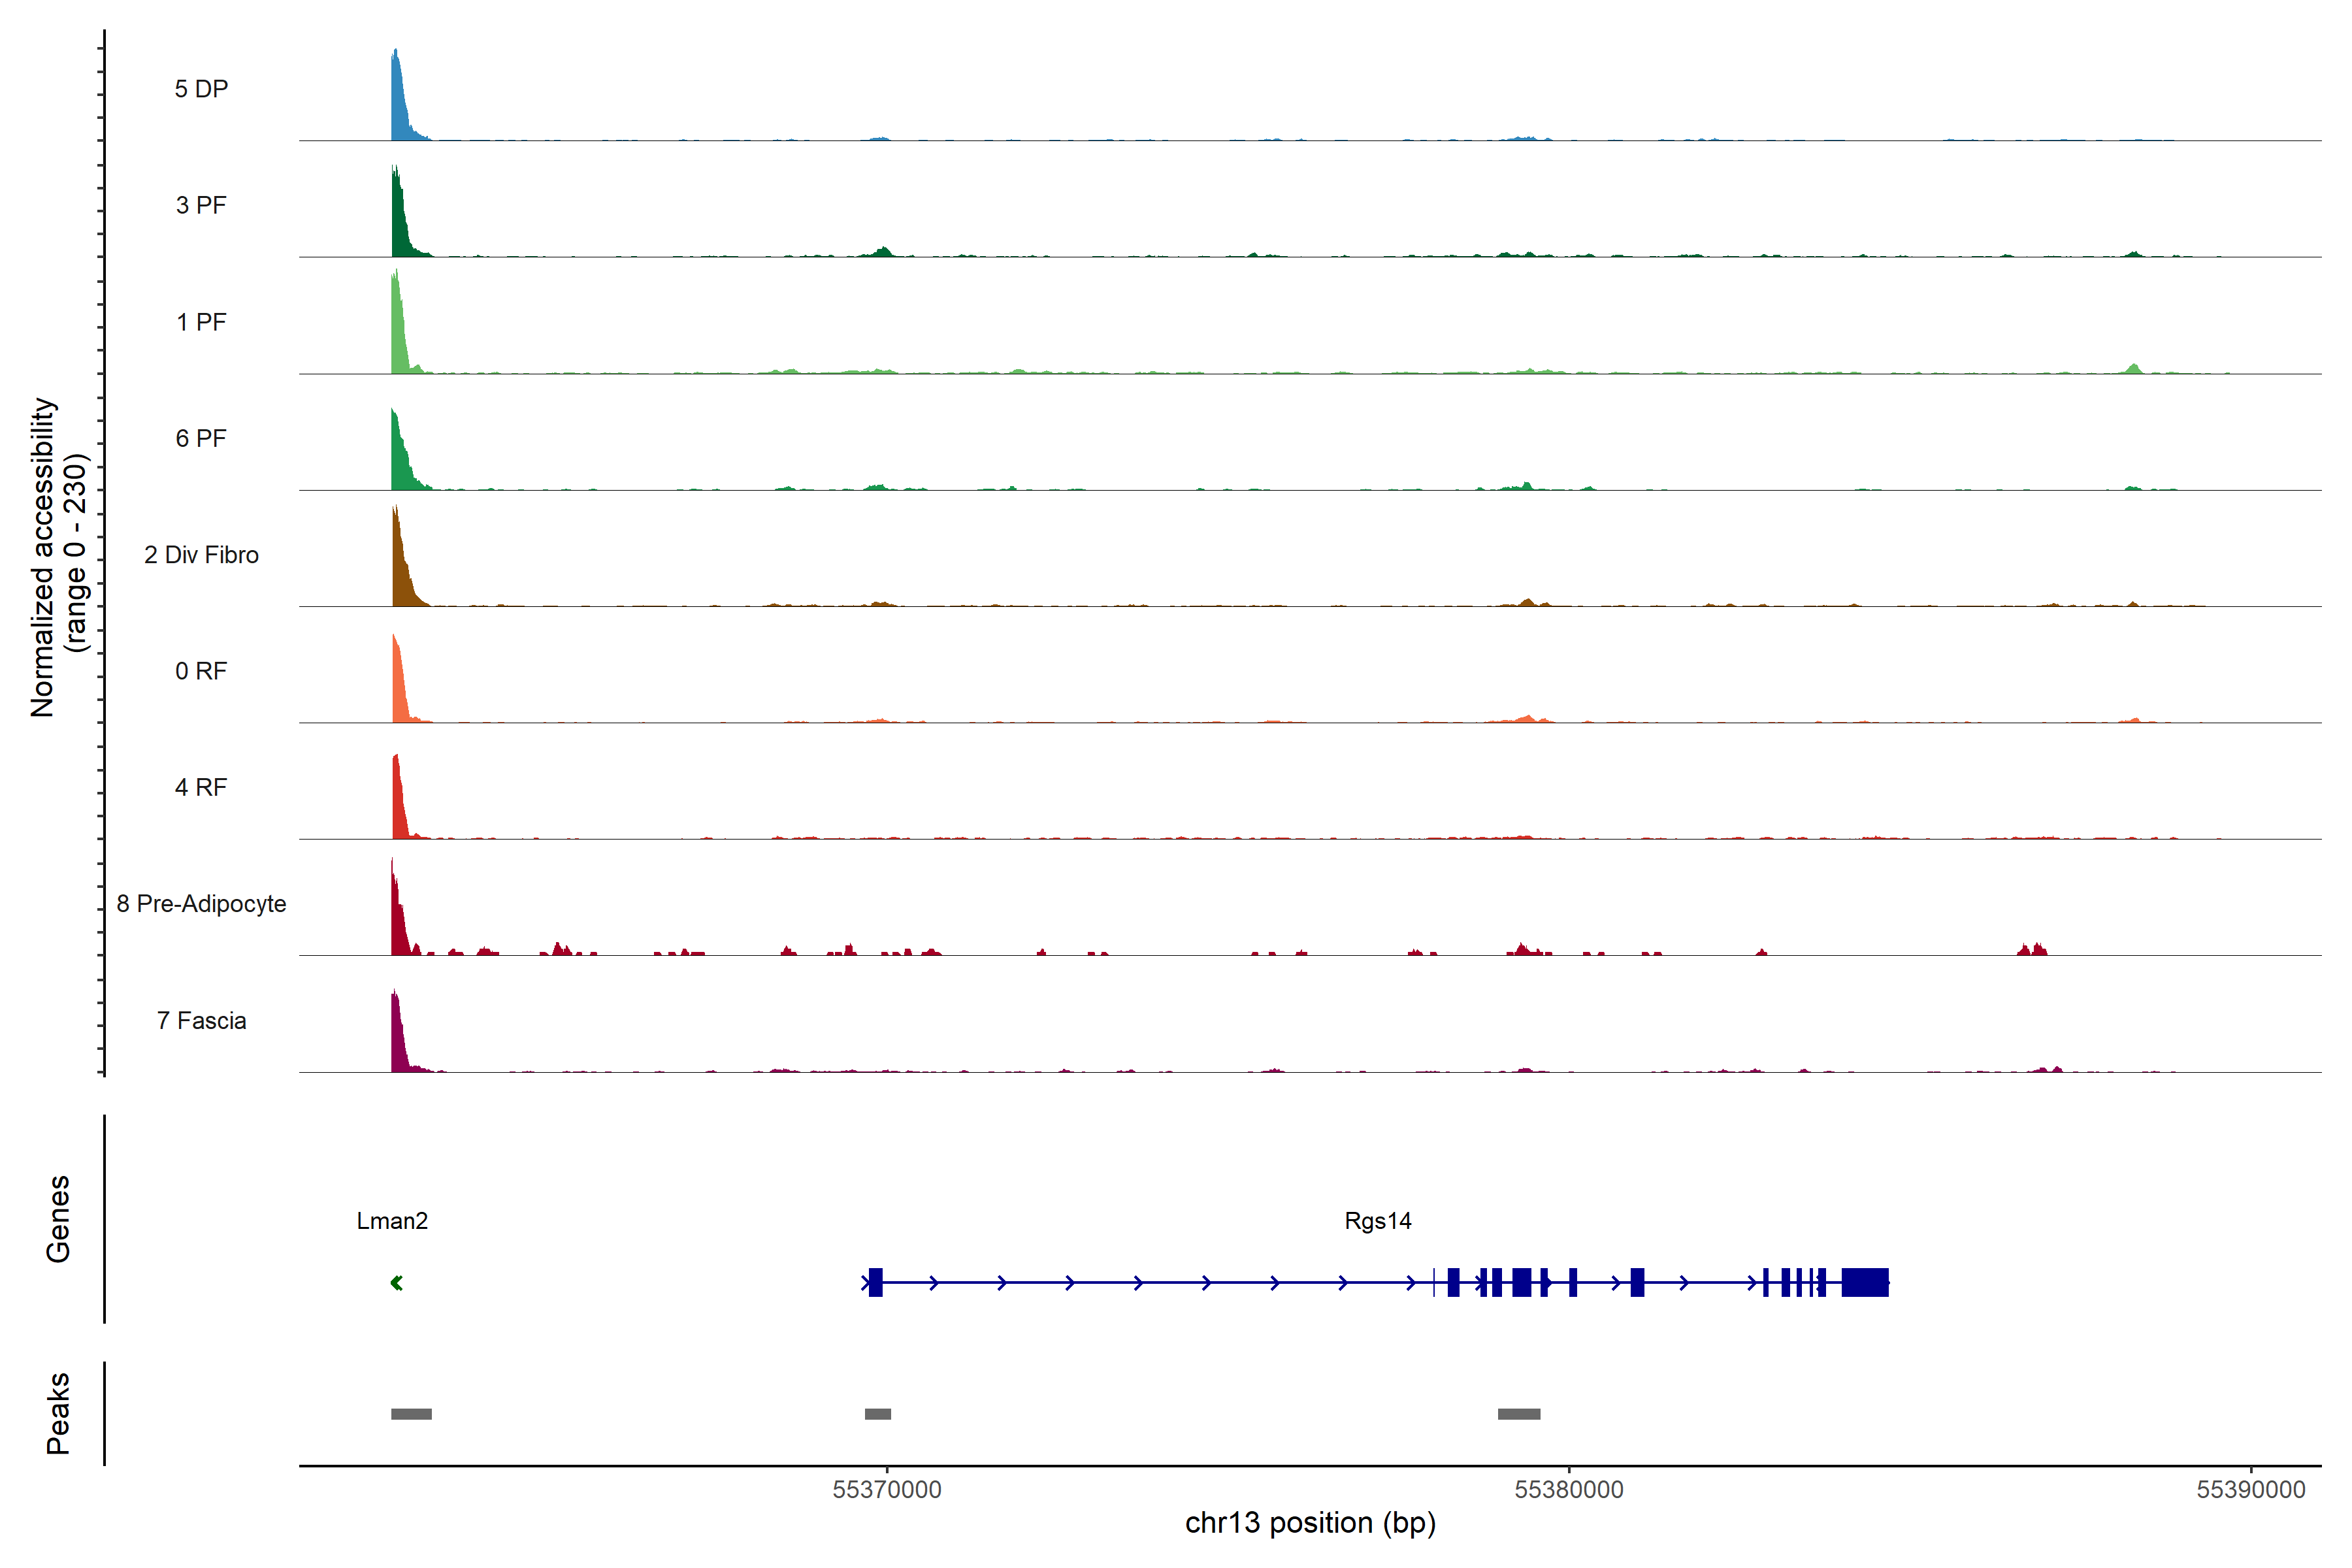This screenshot has height=1568, width=2352.
Task: Click the Rgs14 first exon block
Action: point(876,1282)
